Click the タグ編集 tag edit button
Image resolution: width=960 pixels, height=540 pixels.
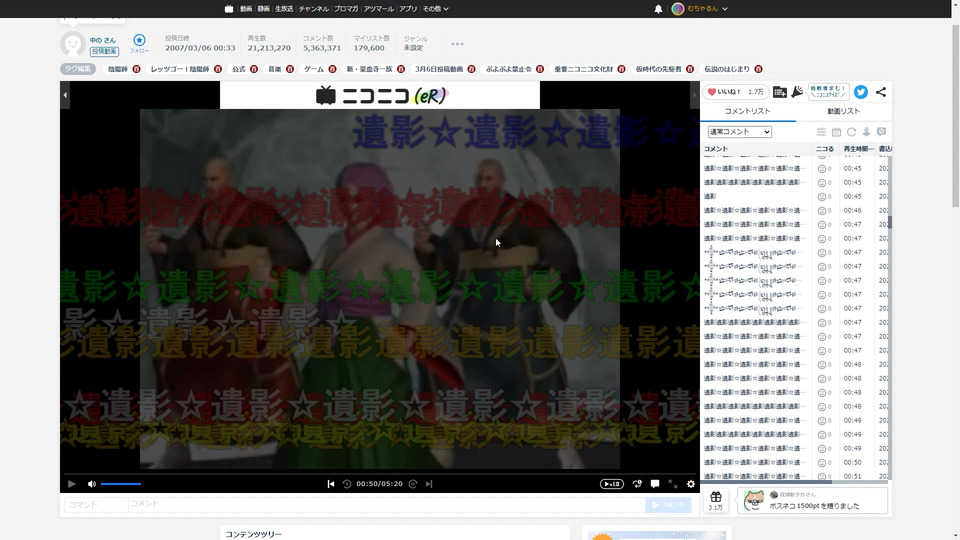click(x=78, y=69)
